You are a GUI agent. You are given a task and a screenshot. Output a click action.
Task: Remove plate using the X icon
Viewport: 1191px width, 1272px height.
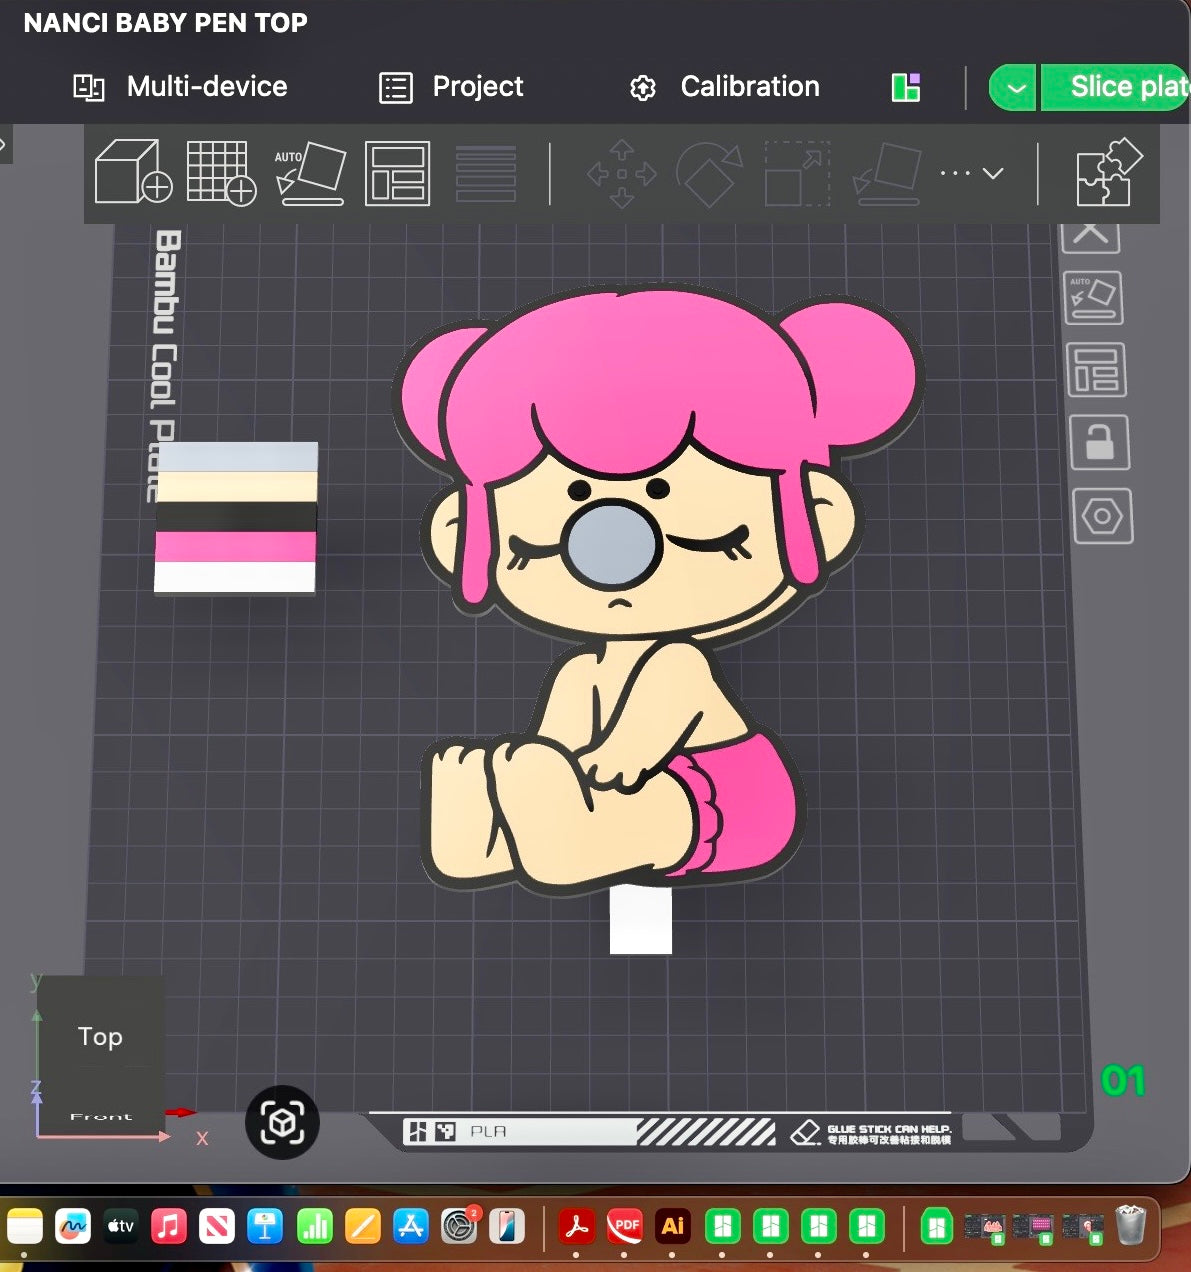[1090, 236]
